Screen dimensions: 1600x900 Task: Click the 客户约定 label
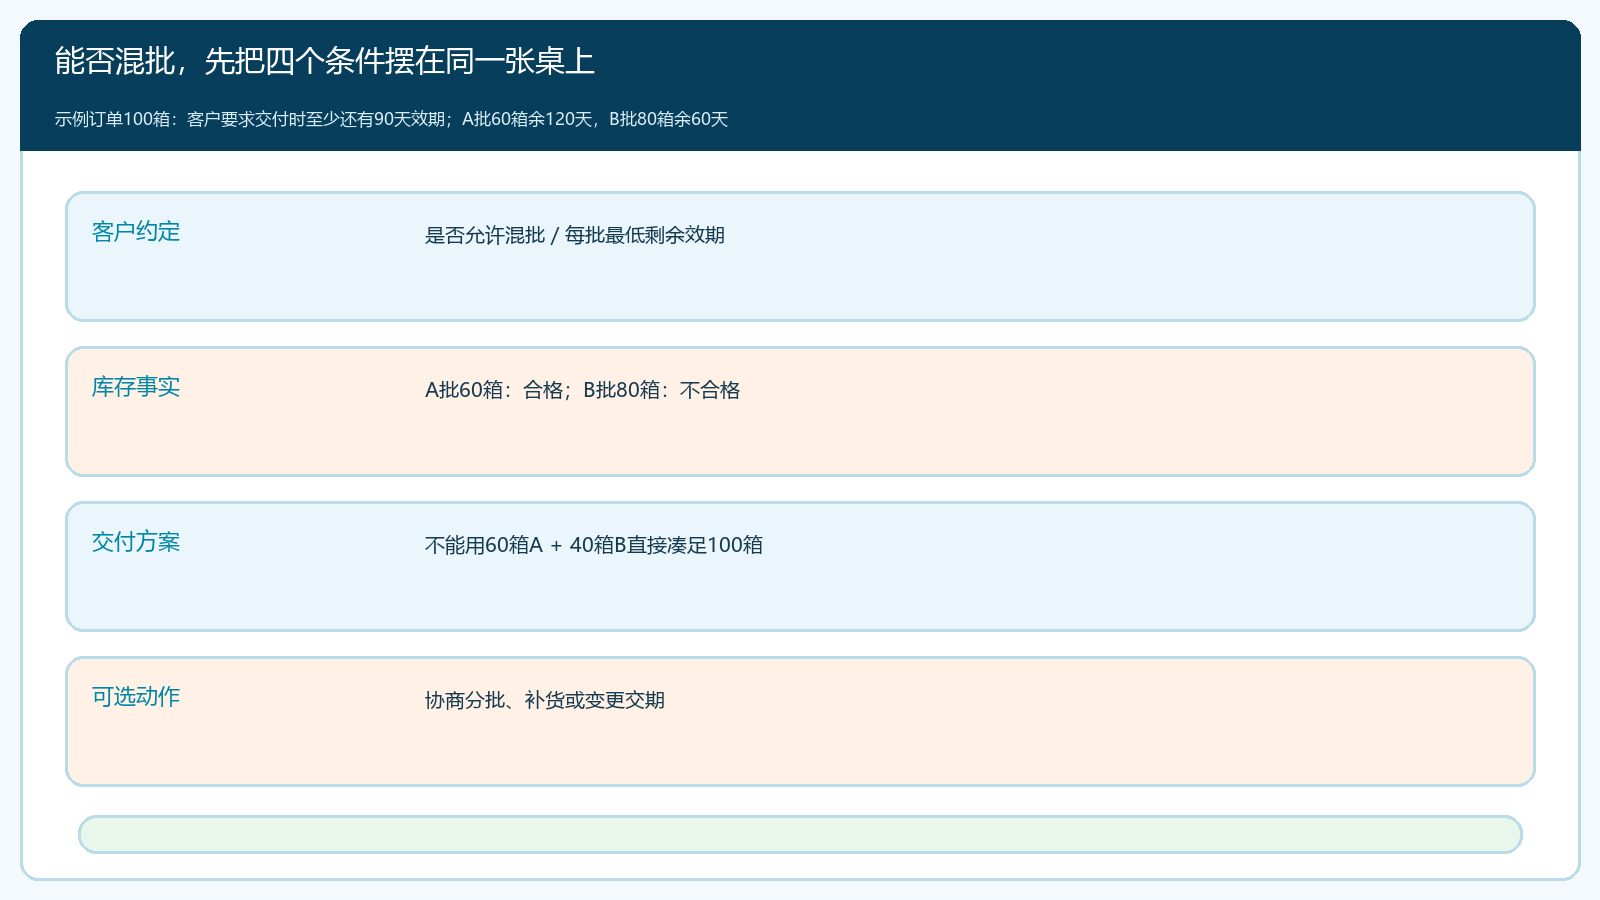pyautogui.click(x=136, y=232)
